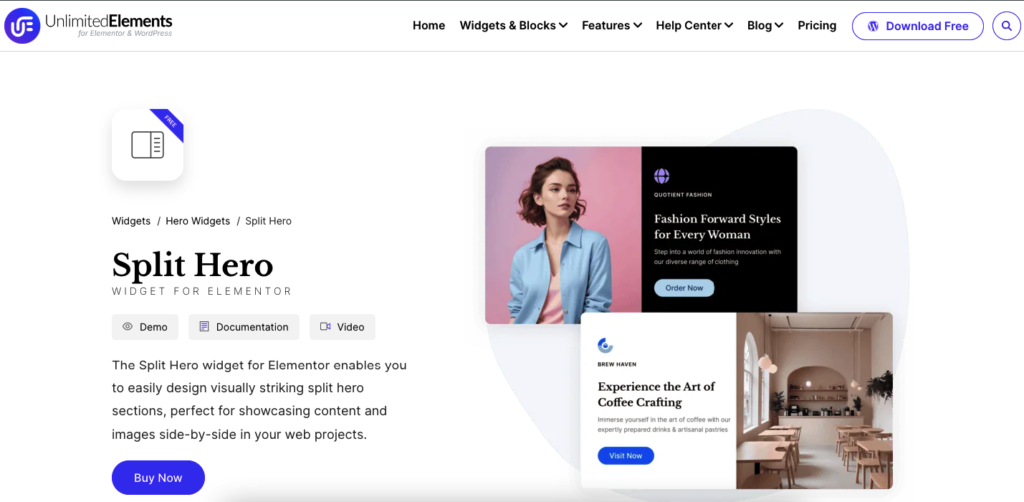Open the Help Center nav label

tap(689, 25)
